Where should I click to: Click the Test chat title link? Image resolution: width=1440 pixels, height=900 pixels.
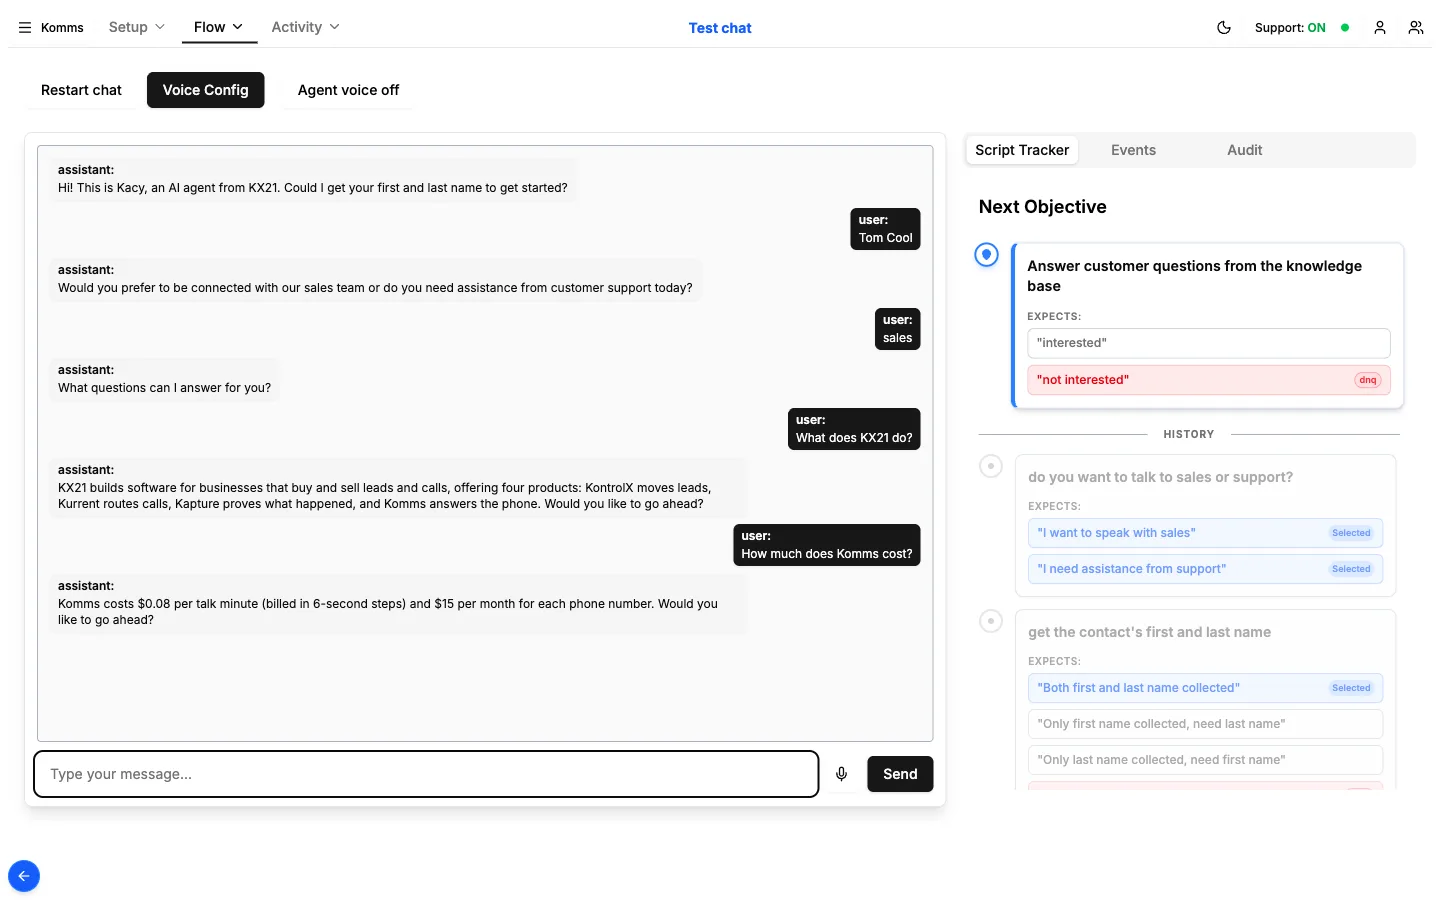click(720, 28)
